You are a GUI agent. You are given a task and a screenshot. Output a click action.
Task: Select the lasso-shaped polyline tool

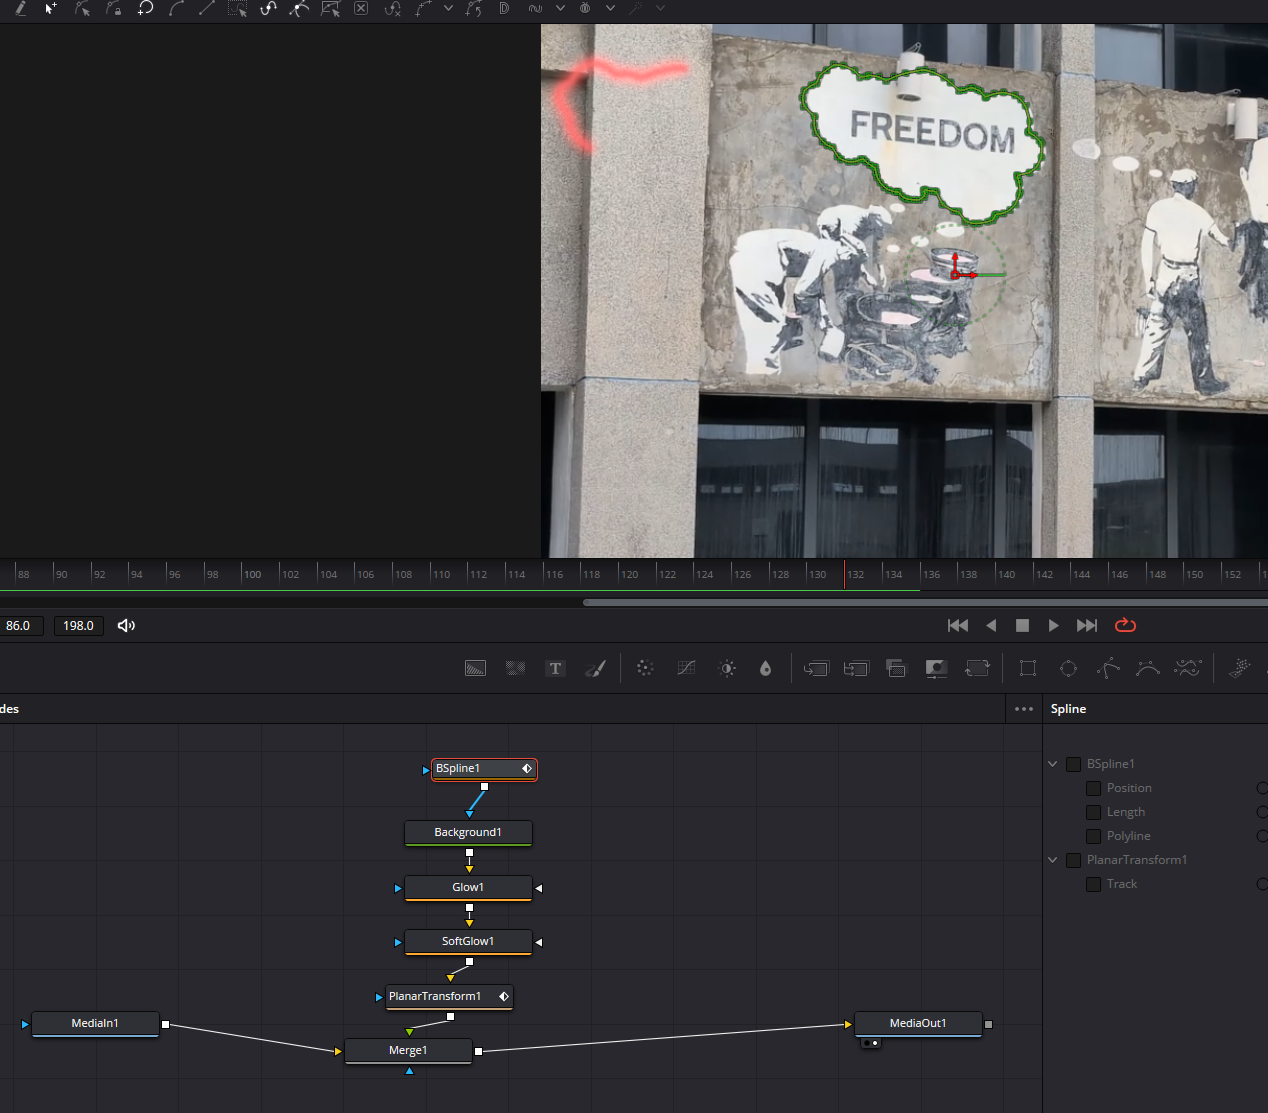[x=145, y=8]
